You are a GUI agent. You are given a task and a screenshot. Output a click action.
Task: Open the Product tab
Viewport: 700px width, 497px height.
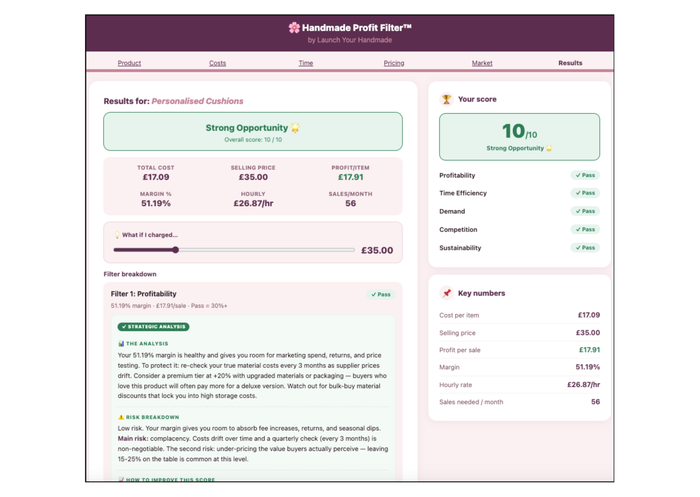click(129, 63)
